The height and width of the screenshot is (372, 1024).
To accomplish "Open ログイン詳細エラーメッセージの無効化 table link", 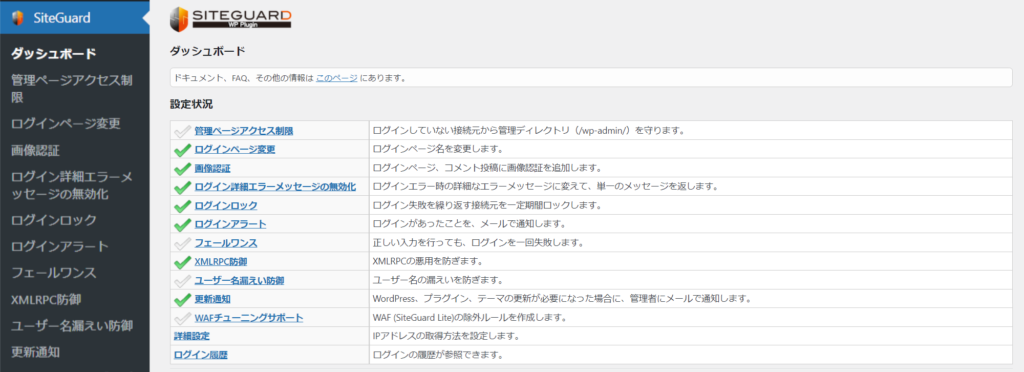I will point(275,187).
